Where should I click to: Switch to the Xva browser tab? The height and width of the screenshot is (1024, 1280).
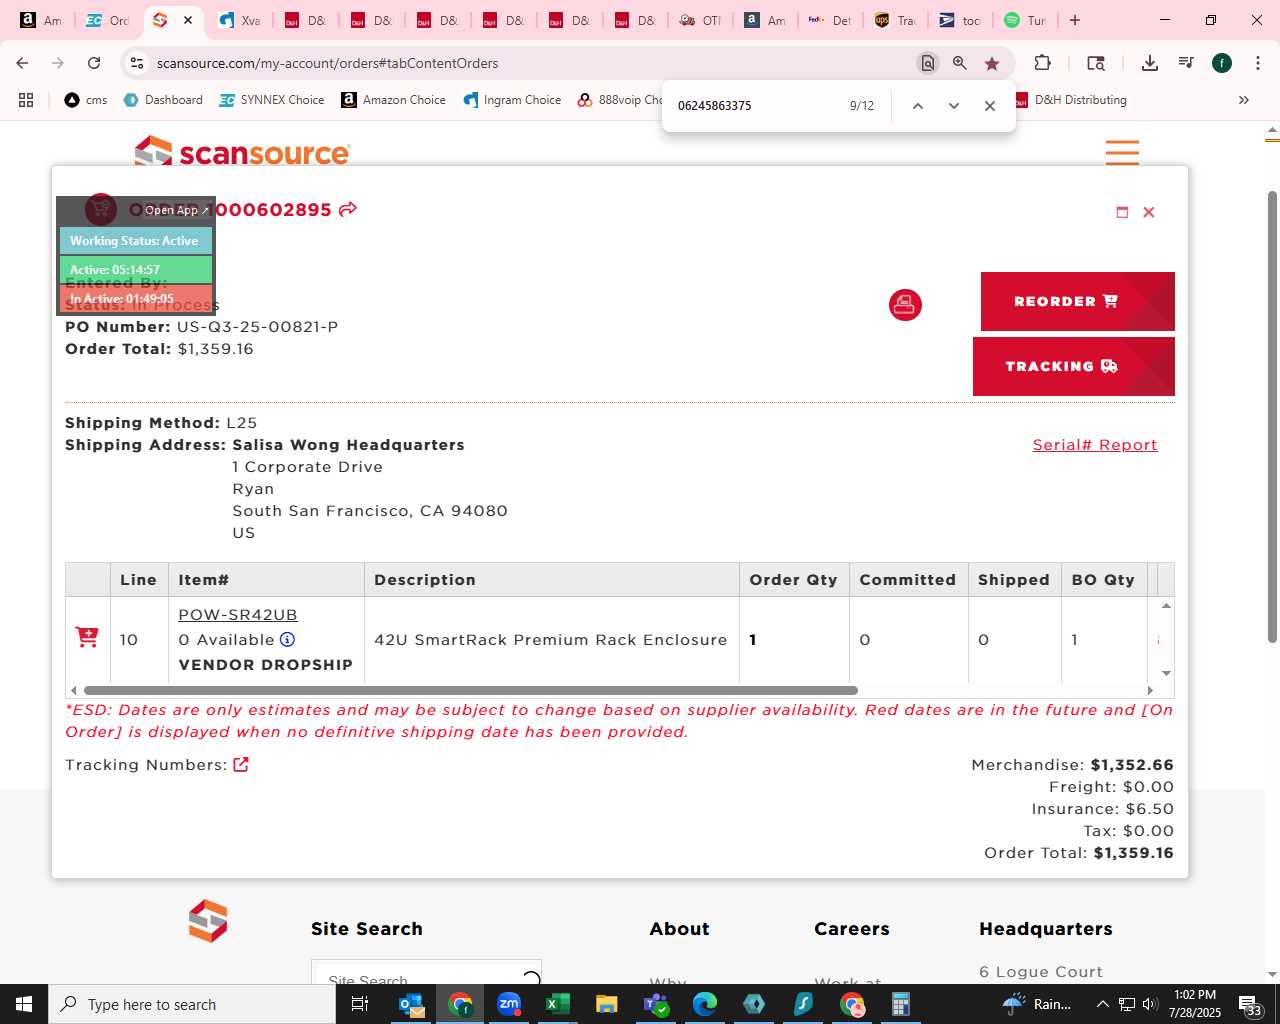pyautogui.click(x=240, y=20)
